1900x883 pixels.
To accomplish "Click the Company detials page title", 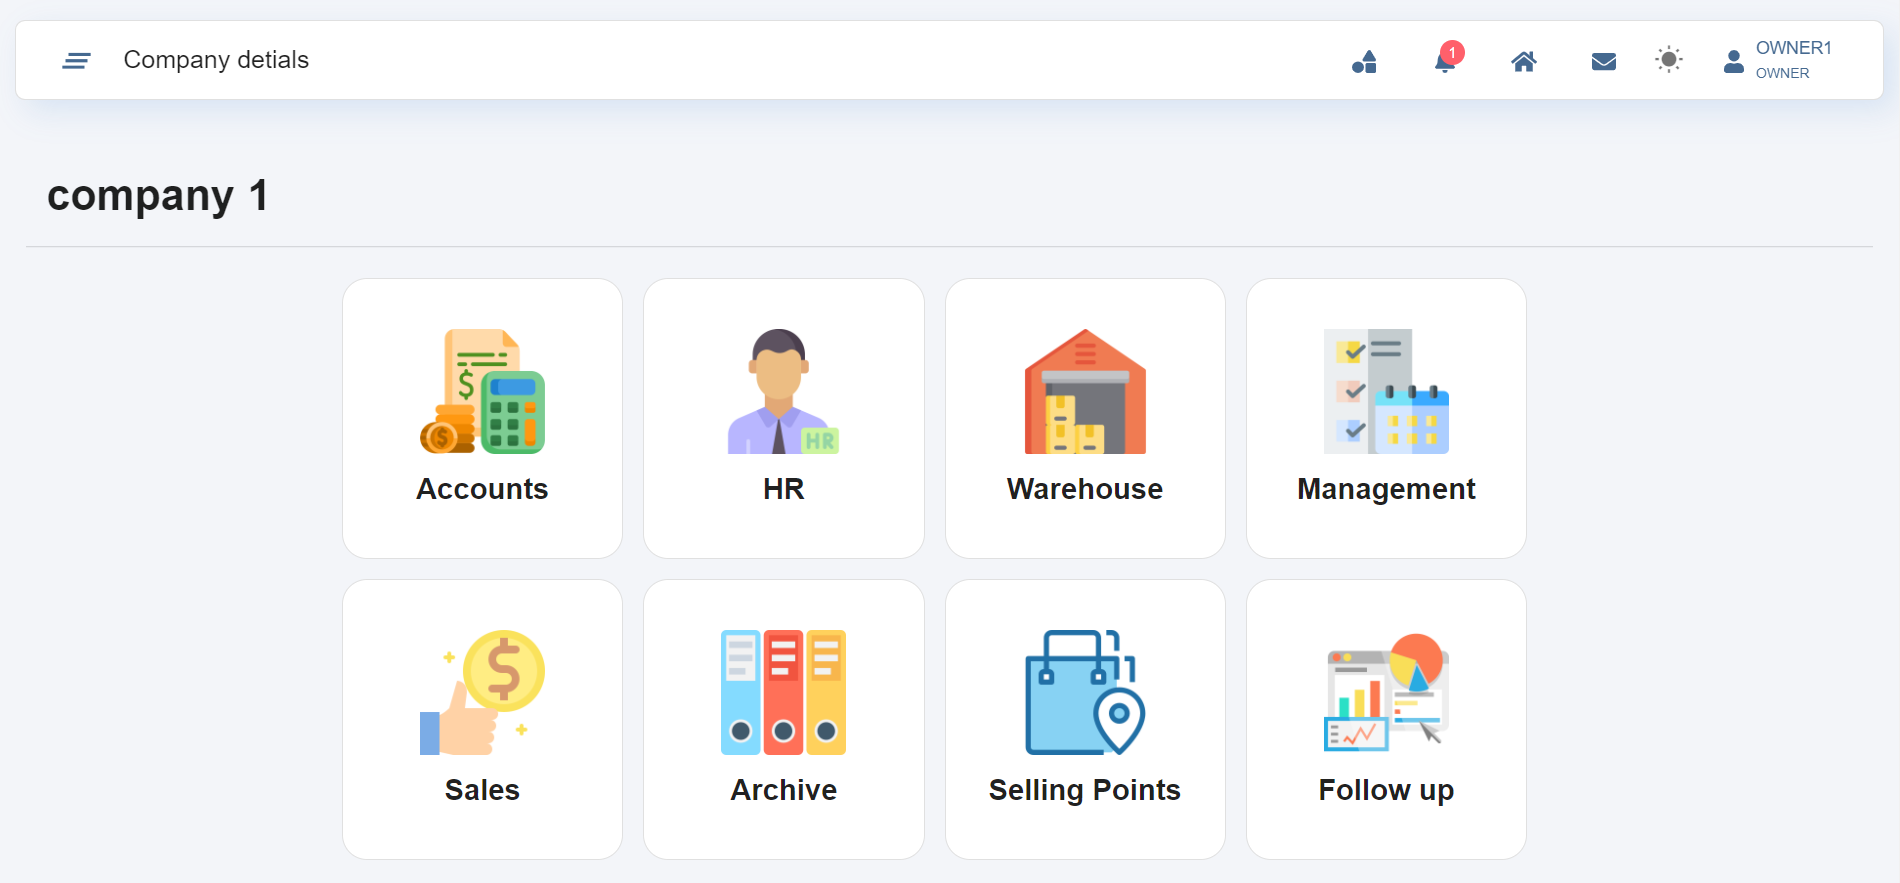I will click(x=216, y=60).
